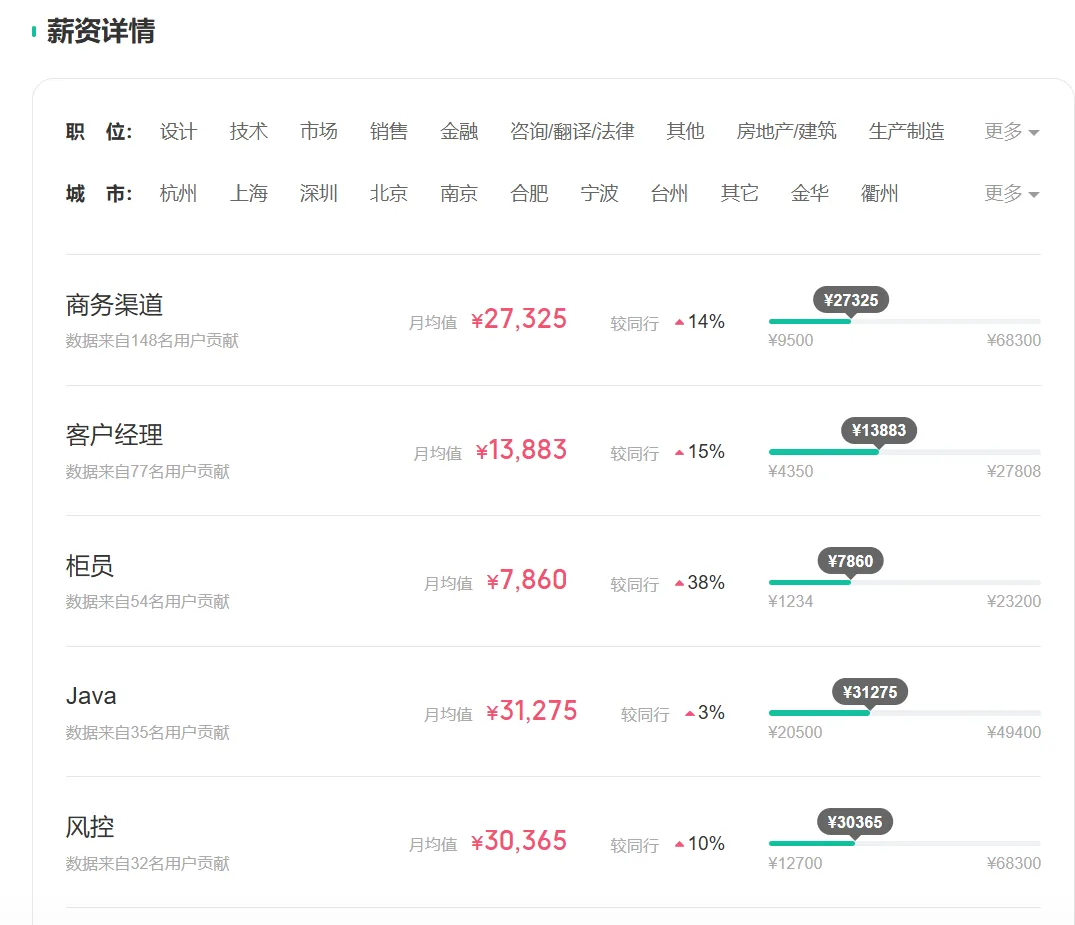Open the 客户经理 salary entry
The height and width of the screenshot is (925, 1075).
[114, 435]
